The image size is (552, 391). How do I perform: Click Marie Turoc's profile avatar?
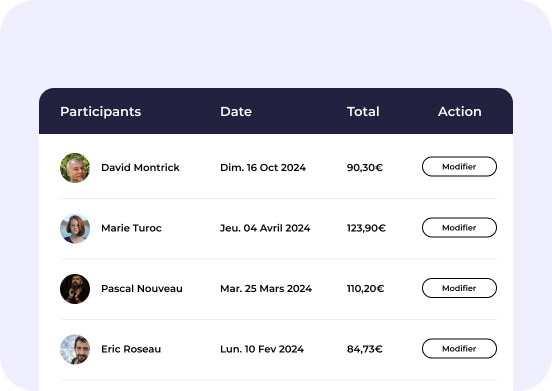pos(75,228)
